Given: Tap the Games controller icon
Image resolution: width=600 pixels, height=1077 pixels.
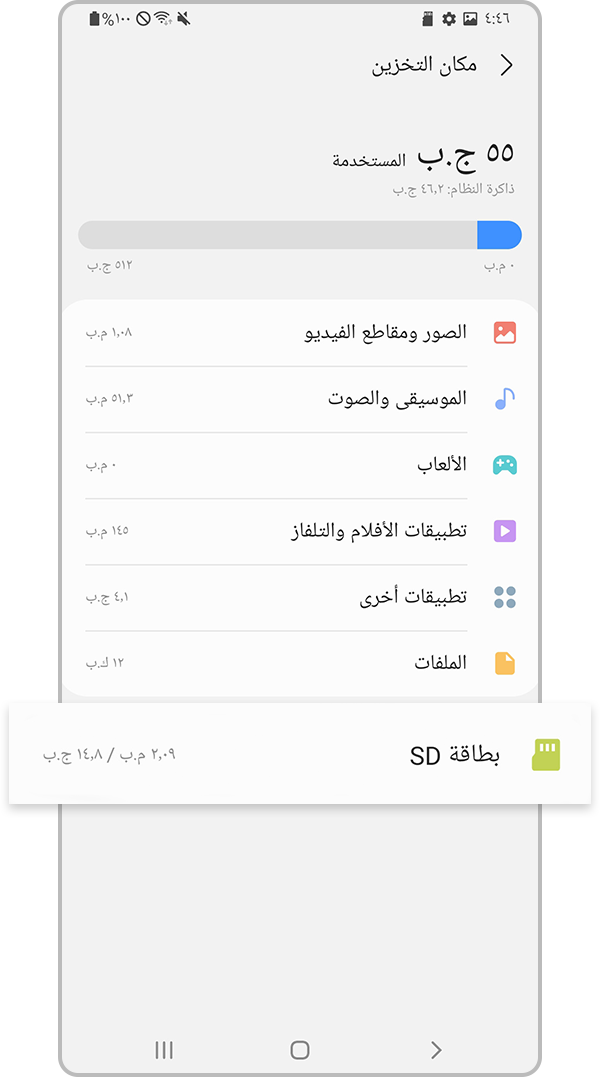Looking at the screenshot, I should click(504, 463).
